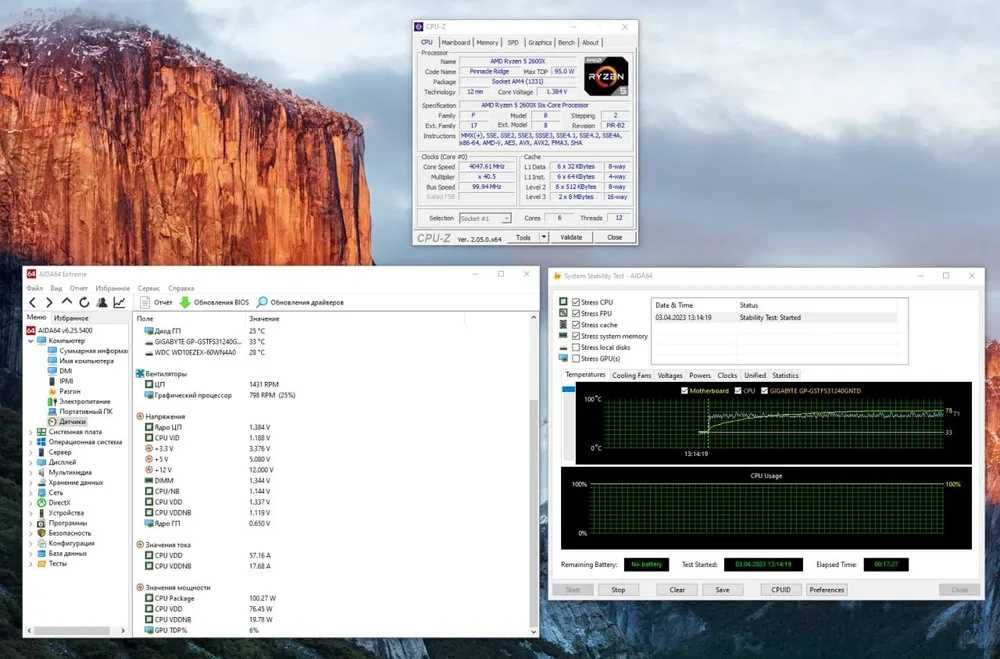Click the Устройства tree icon
The height and width of the screenshot is (659, 1000).
click(41, 513)
